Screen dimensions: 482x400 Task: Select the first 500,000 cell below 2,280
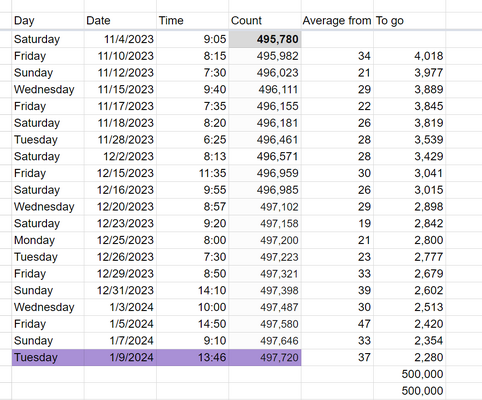click(409, 374)
